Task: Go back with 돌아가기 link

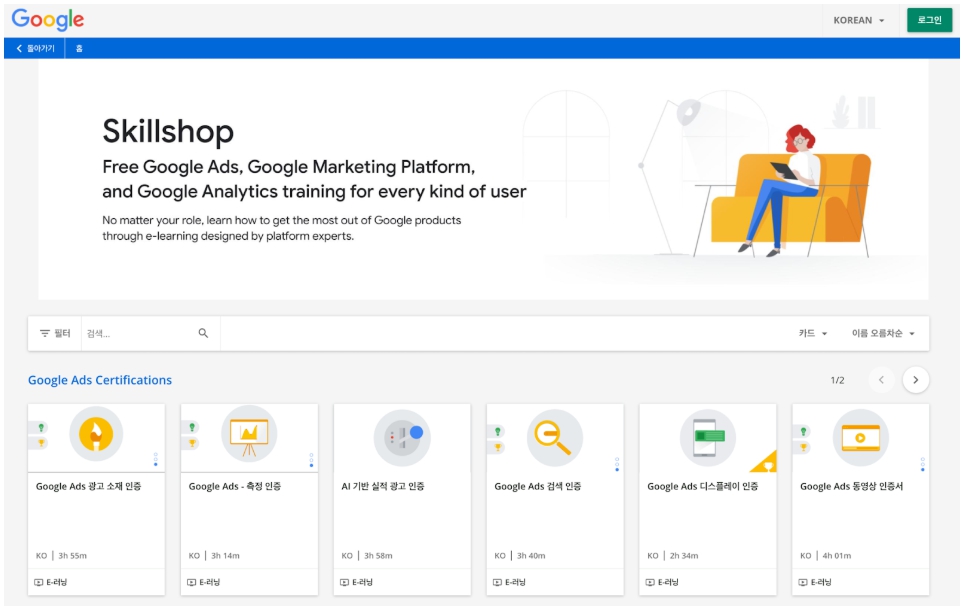Action: 35,48
